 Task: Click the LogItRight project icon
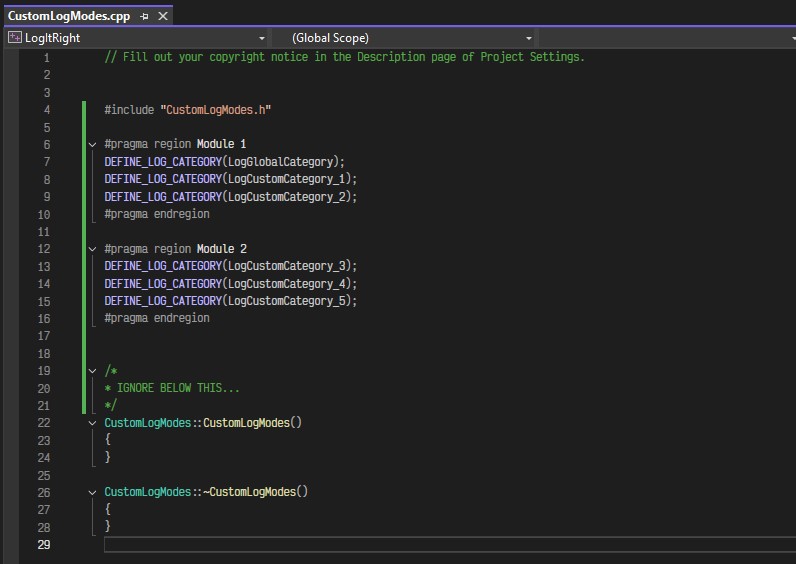(x=14, y=38)
